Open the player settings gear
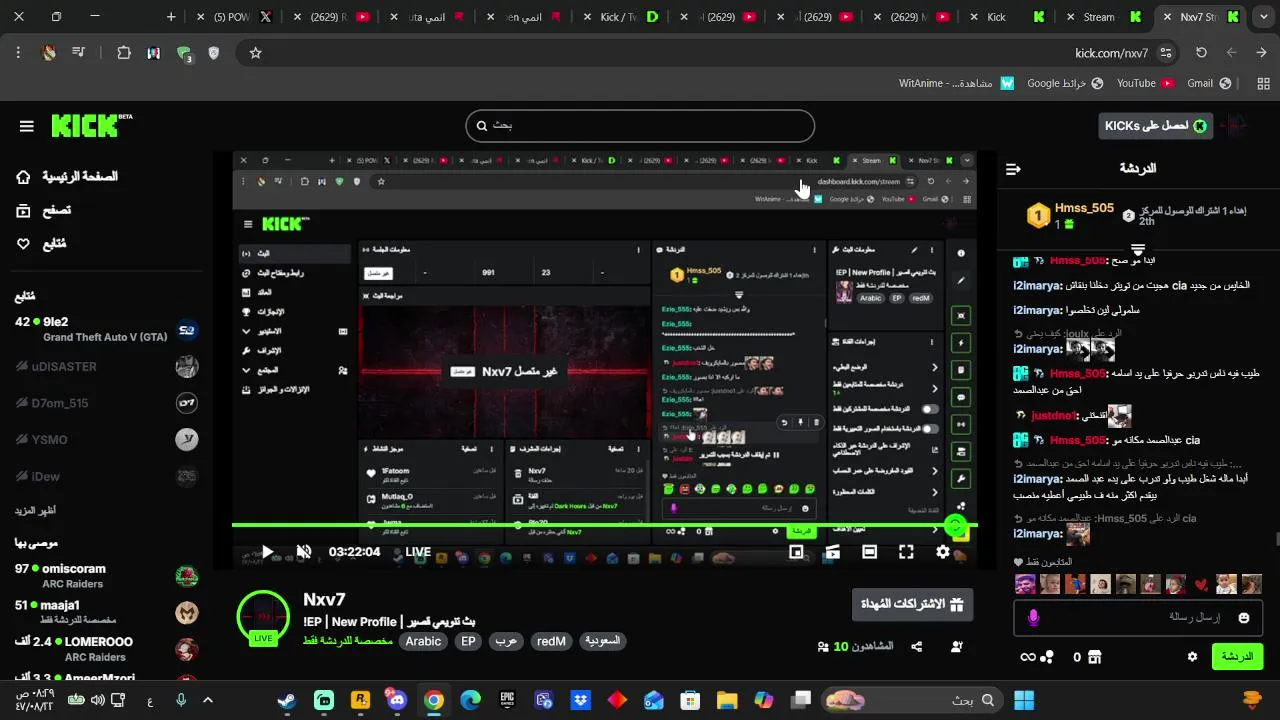Viewport: 1280px width, 720px height. [942, 552]
